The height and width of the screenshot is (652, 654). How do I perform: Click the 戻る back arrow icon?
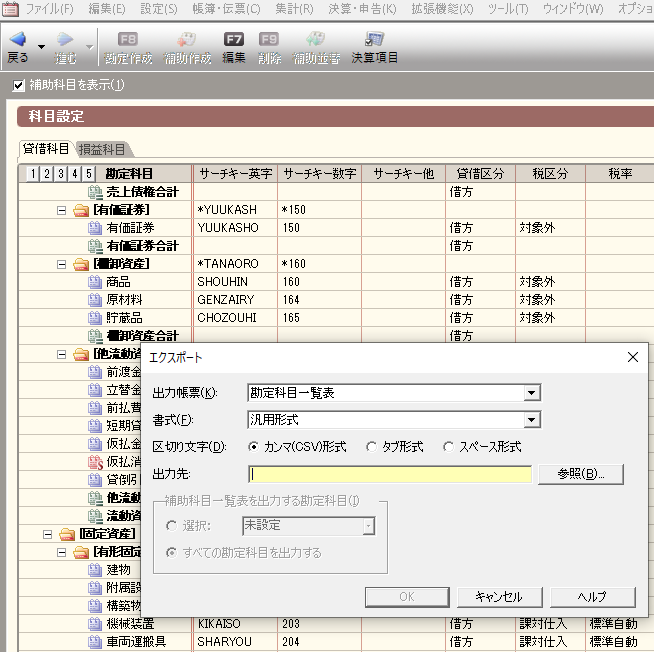[18, 39]
